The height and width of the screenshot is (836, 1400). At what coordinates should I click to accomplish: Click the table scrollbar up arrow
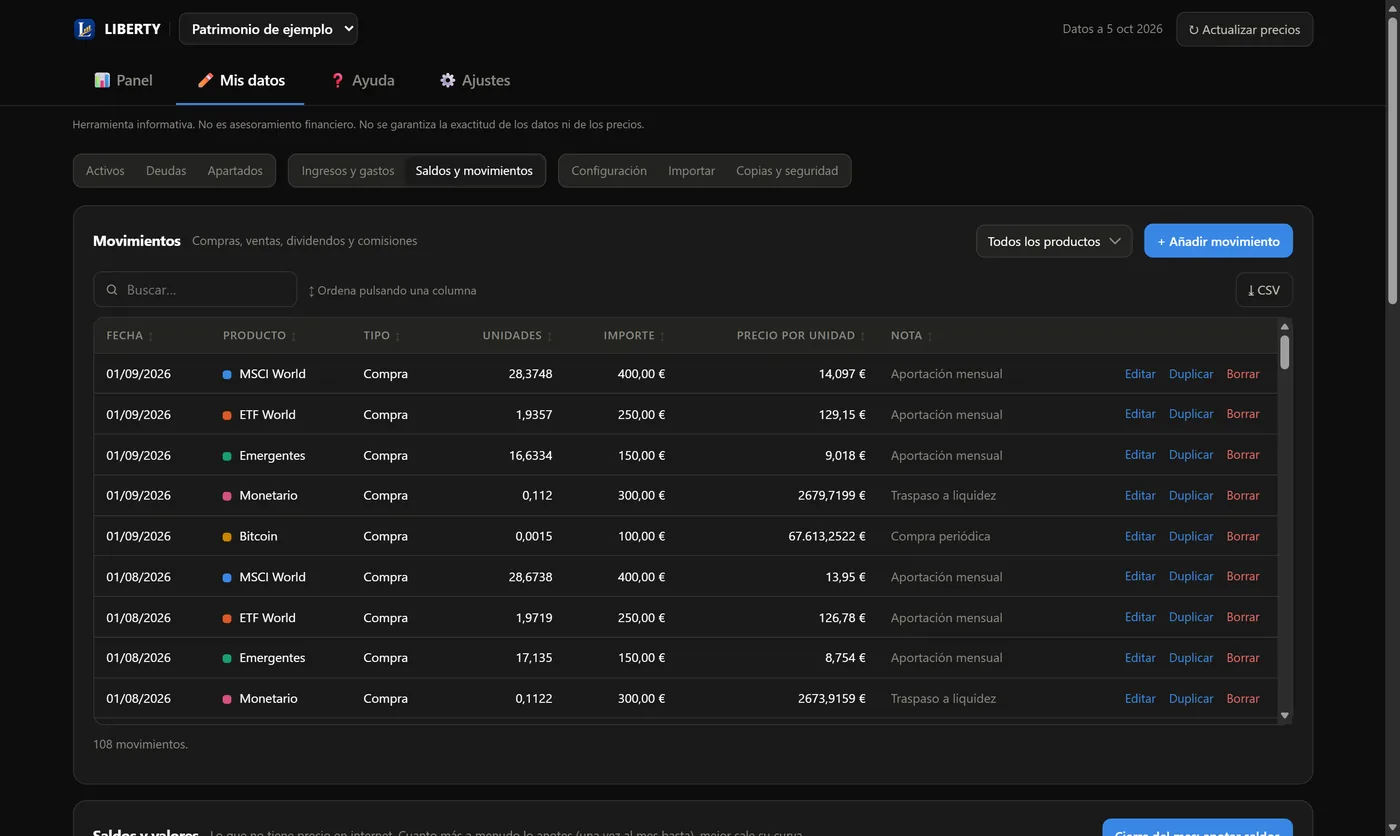point(1285,327)
